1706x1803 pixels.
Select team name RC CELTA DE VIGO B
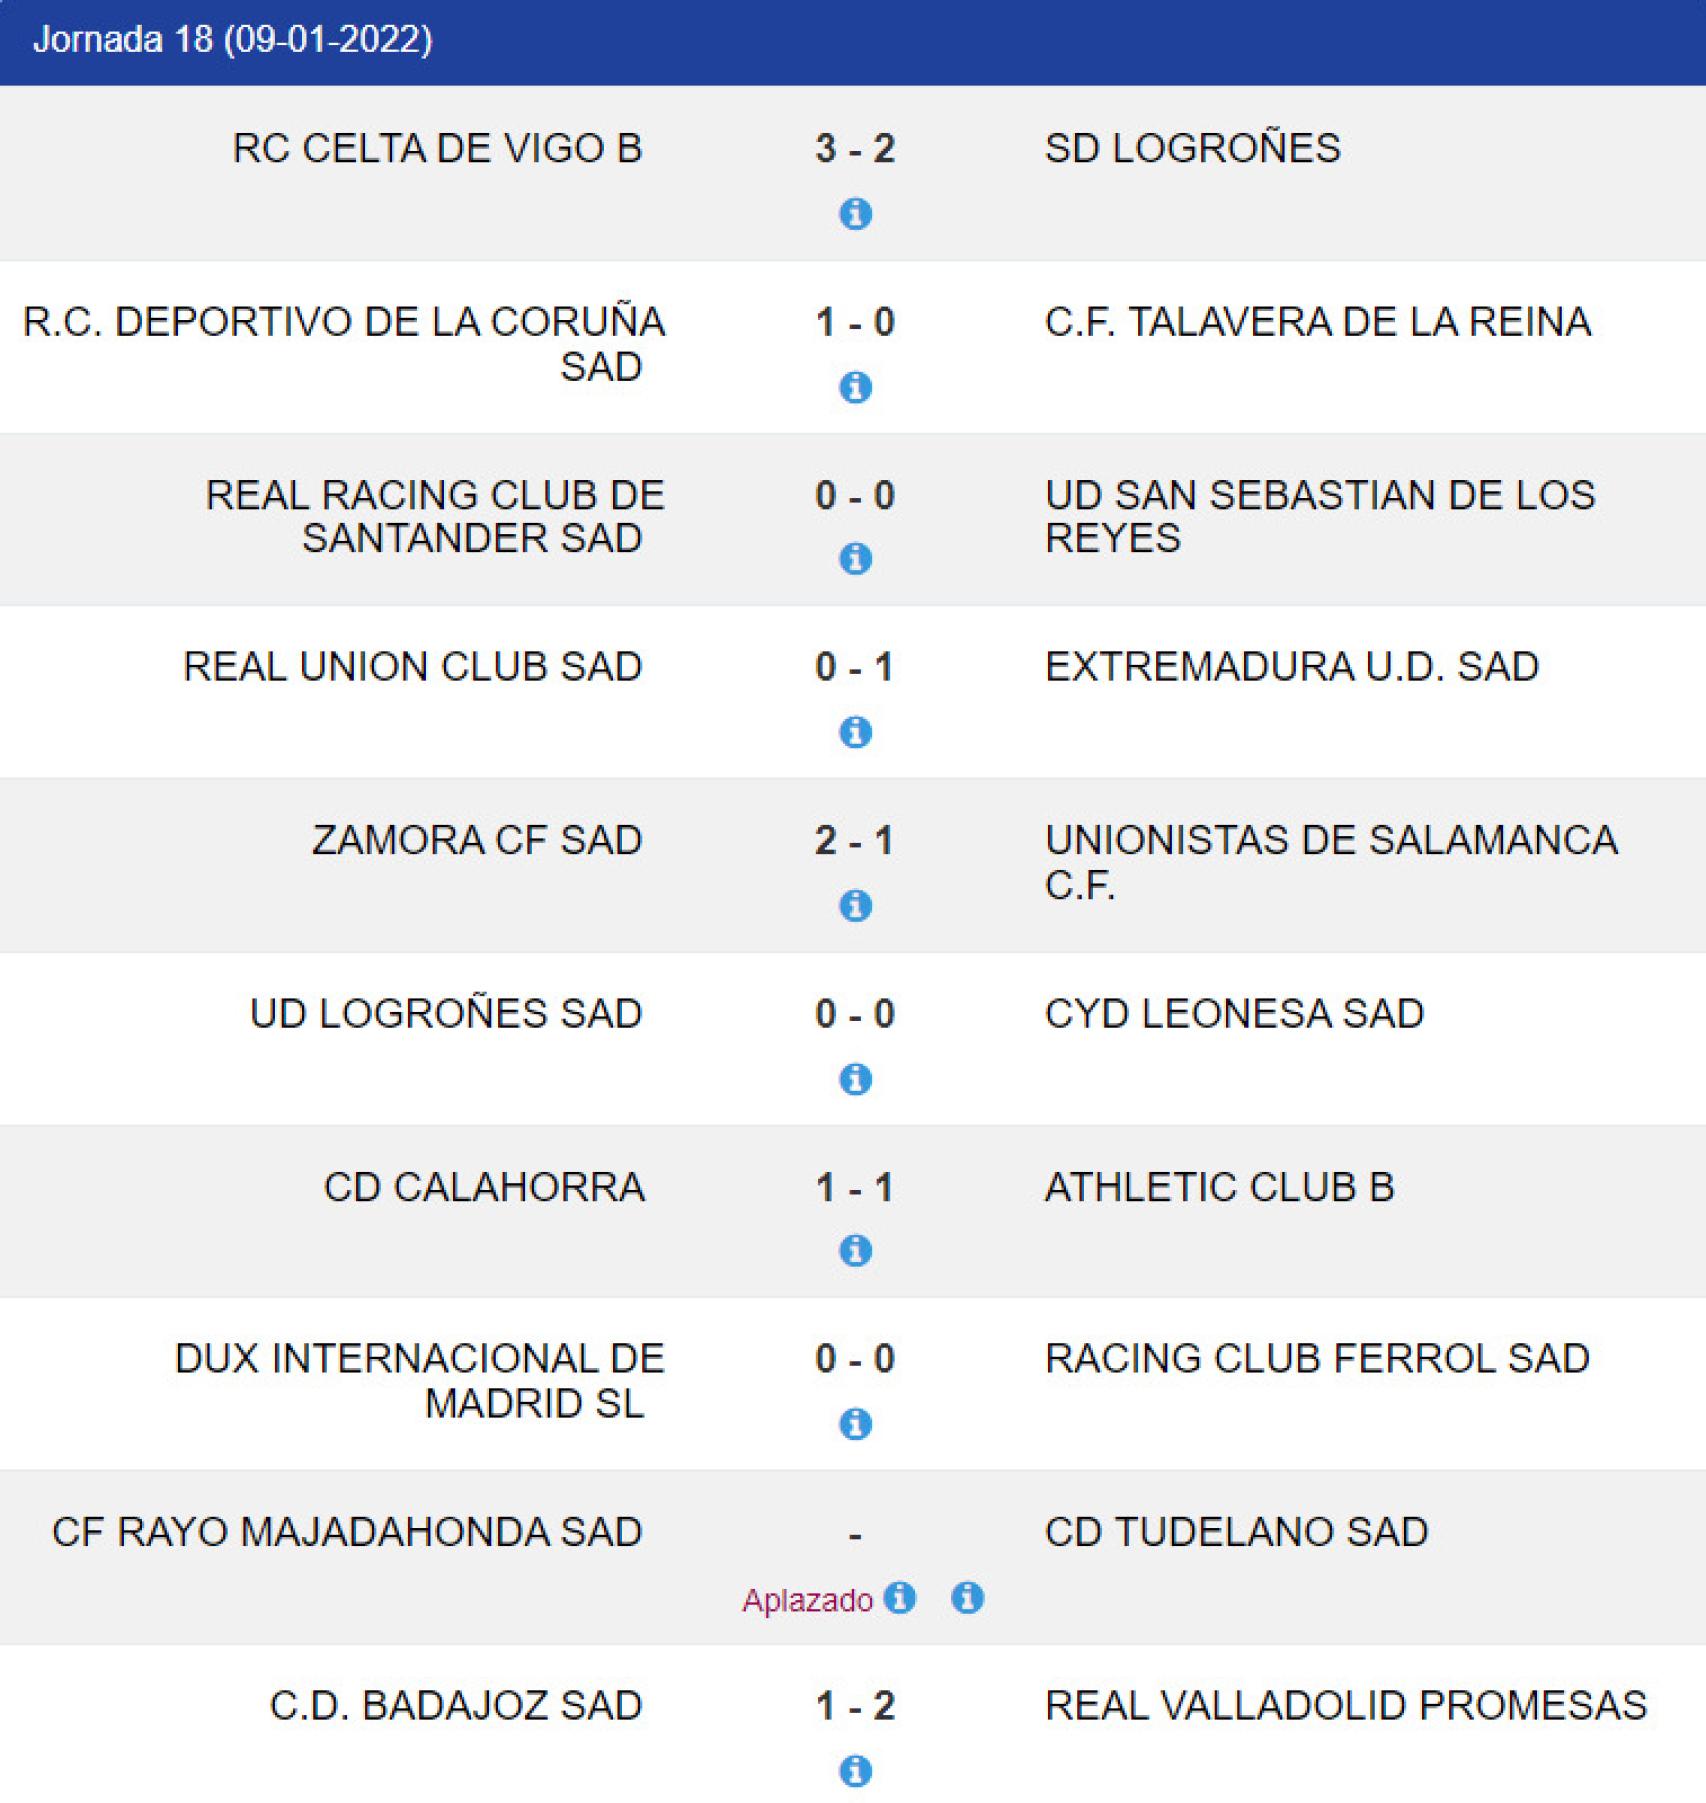point(437,149)
